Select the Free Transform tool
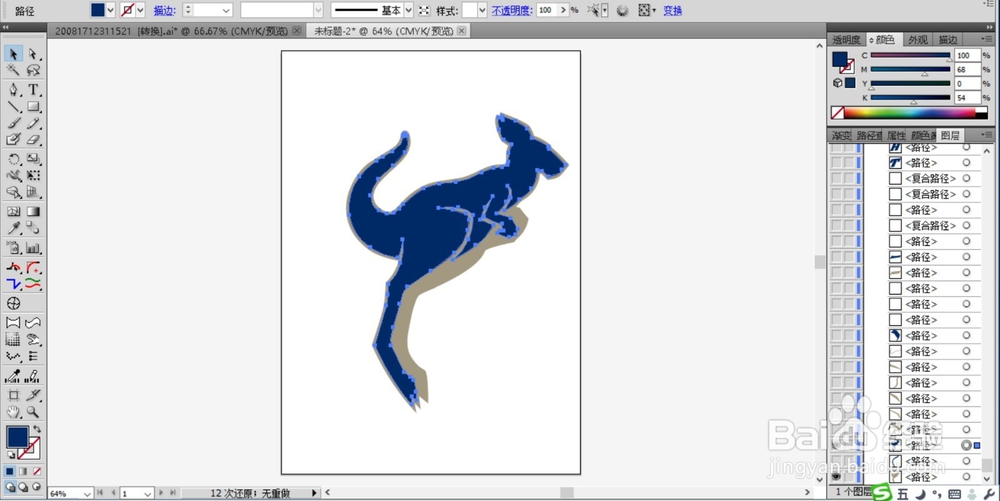Screen dimensions: 1000x501 (x=33, y=175)
